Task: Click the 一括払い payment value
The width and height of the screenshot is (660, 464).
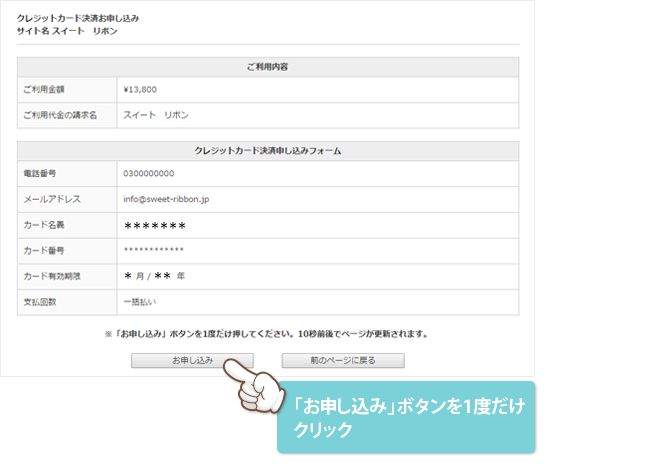Action: (x=140, y=302)
